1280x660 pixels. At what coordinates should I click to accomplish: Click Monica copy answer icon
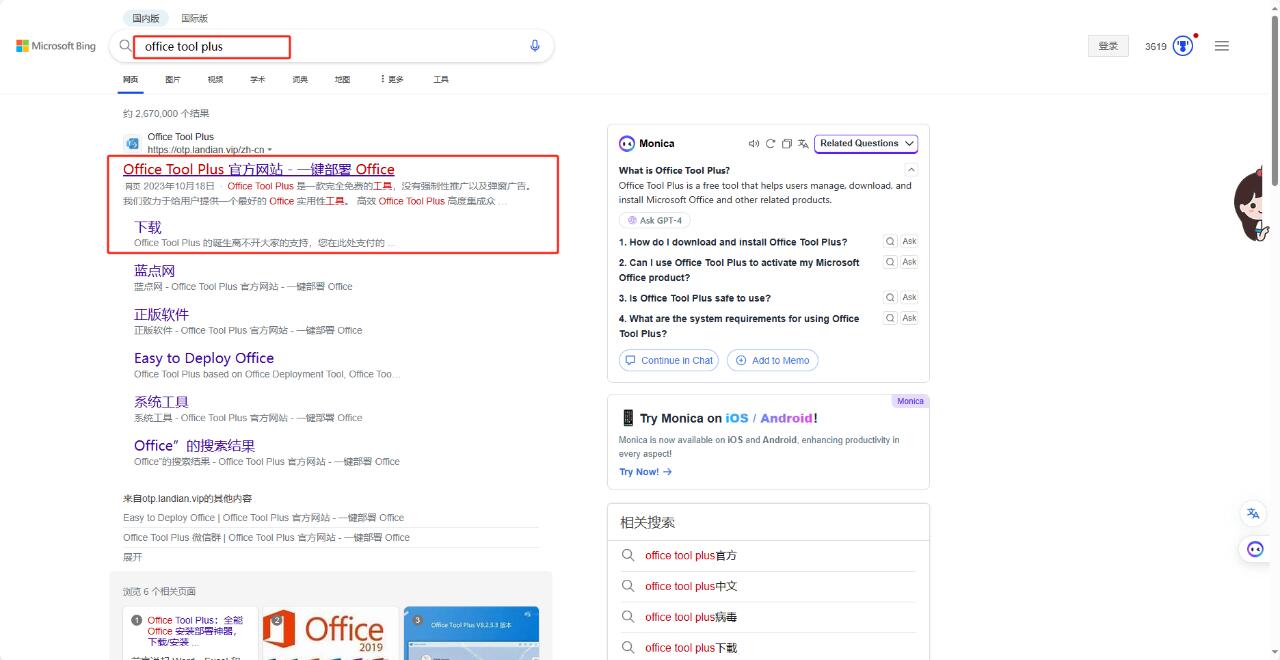point(786,143)
